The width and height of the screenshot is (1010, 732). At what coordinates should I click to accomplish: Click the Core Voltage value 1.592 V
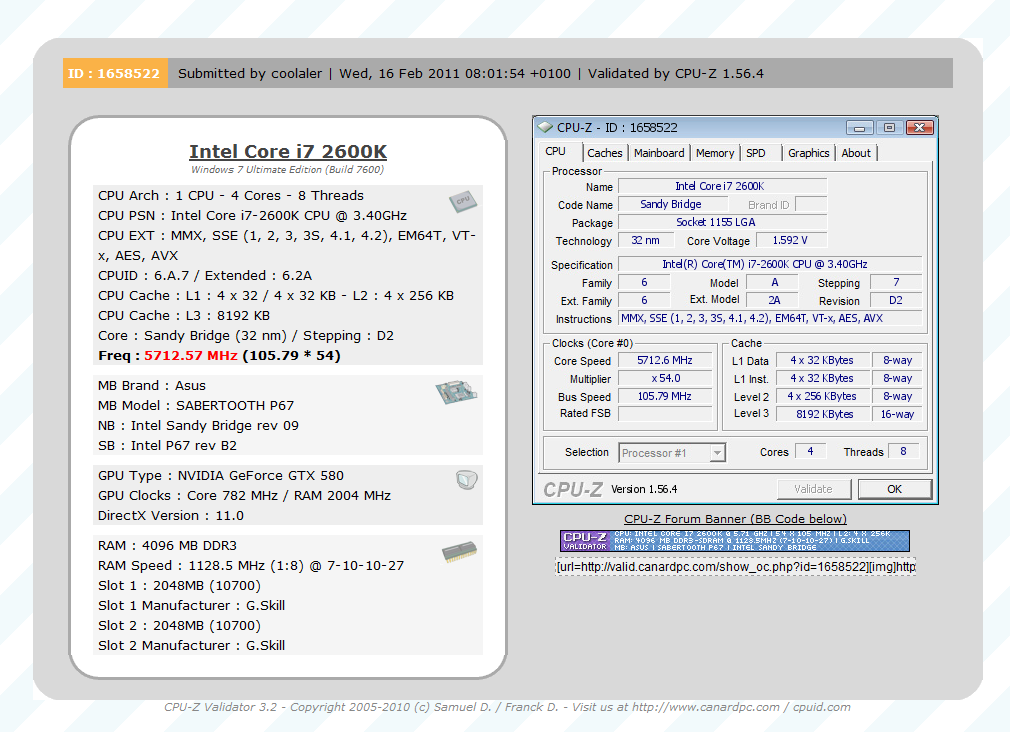(791, 240)
